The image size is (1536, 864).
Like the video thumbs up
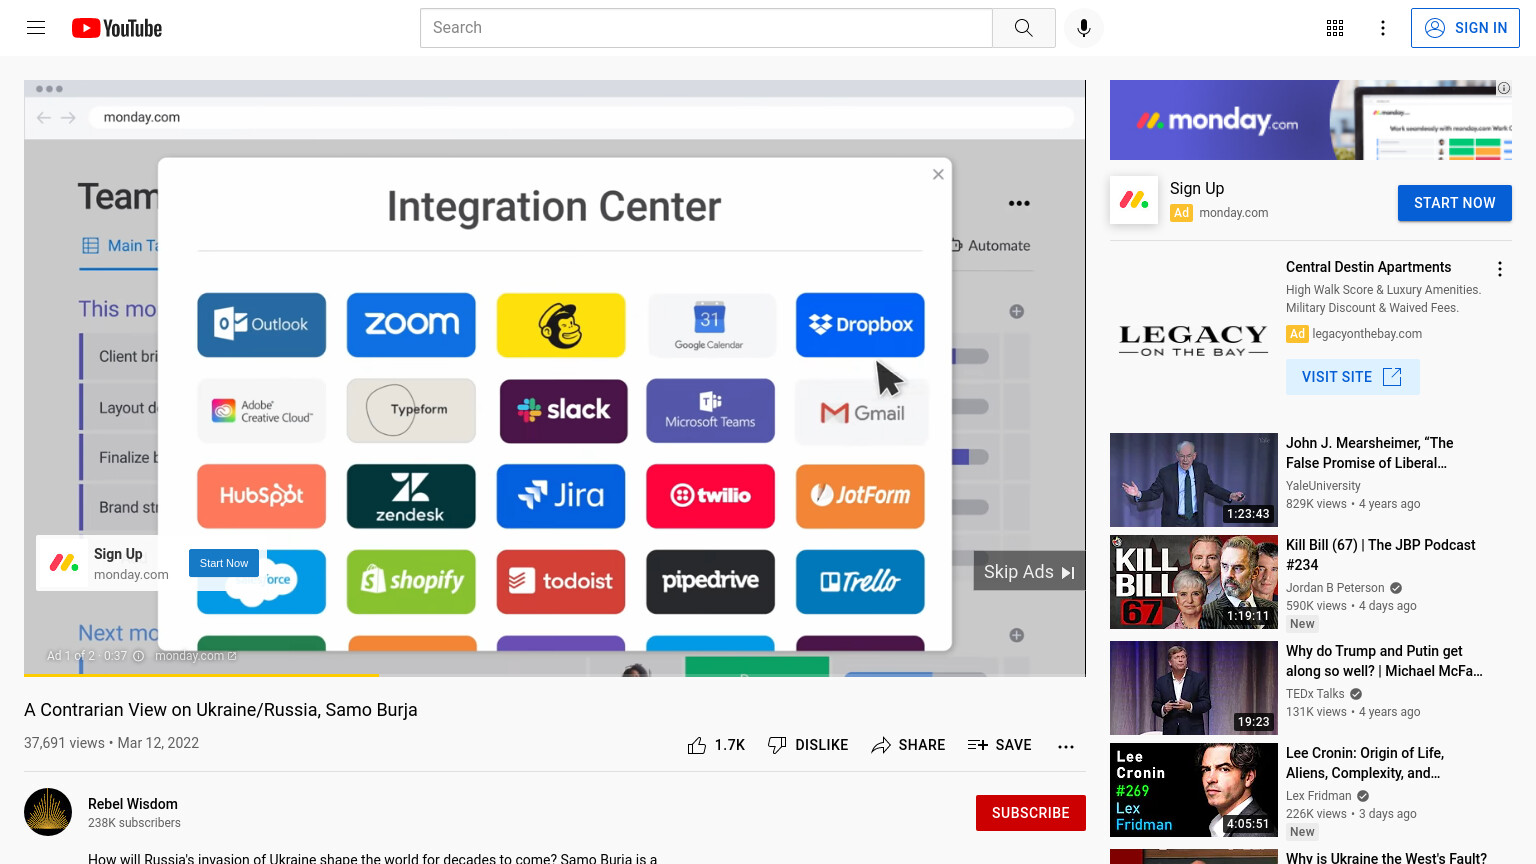(x=716, y=745)
